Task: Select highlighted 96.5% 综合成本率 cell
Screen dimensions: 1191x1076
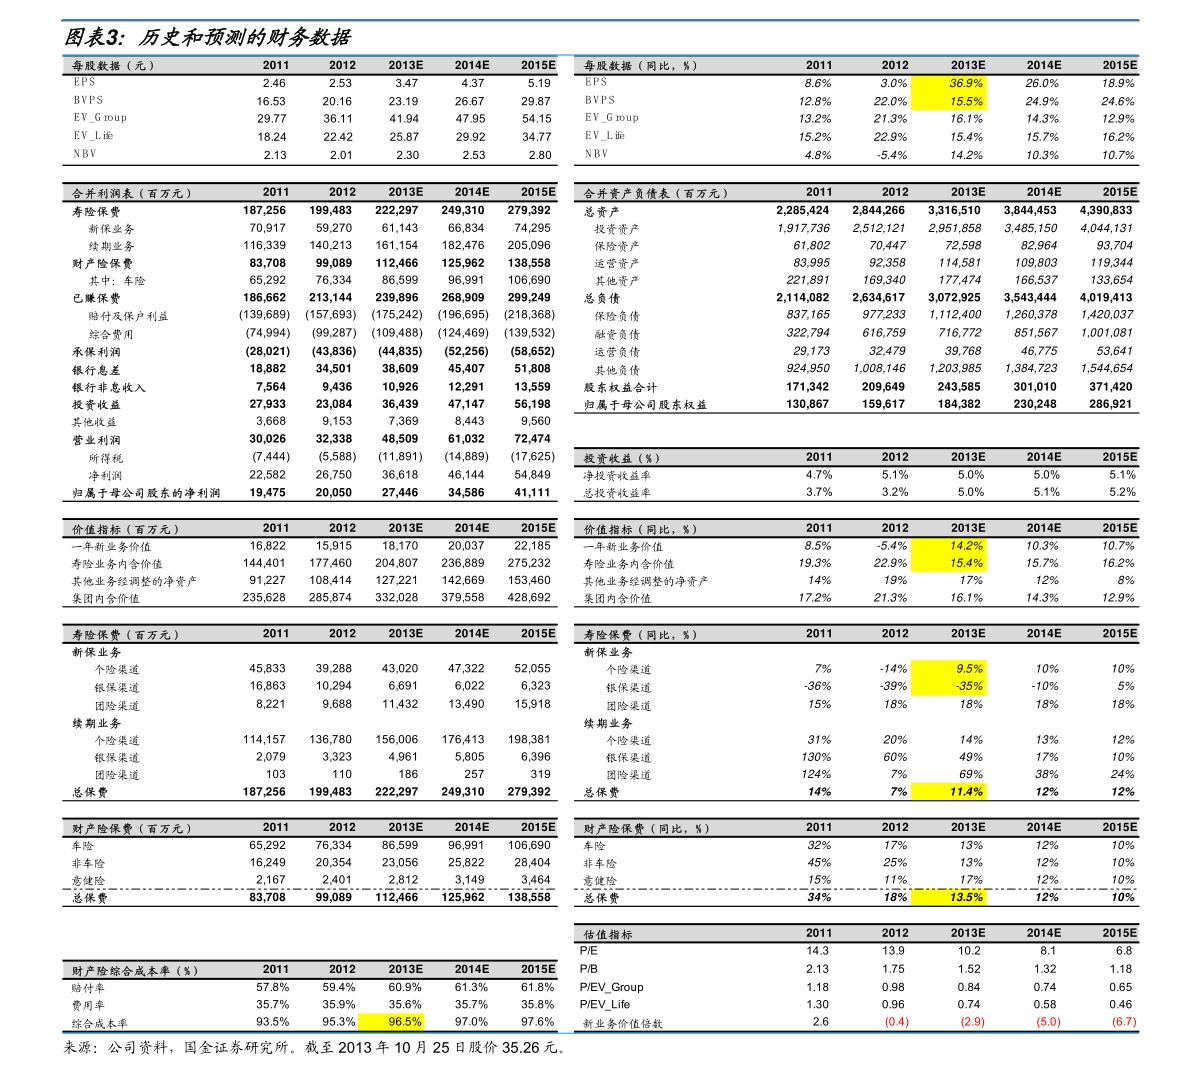Action: [x=391, y=1022]
